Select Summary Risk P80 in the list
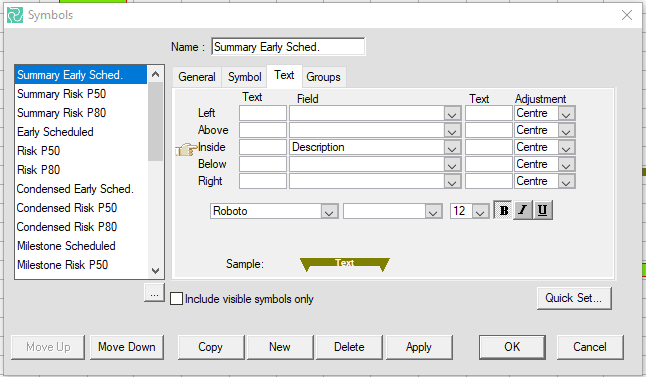Image resolution: width=646 pixels, height=377 pixels. (81, 113)
